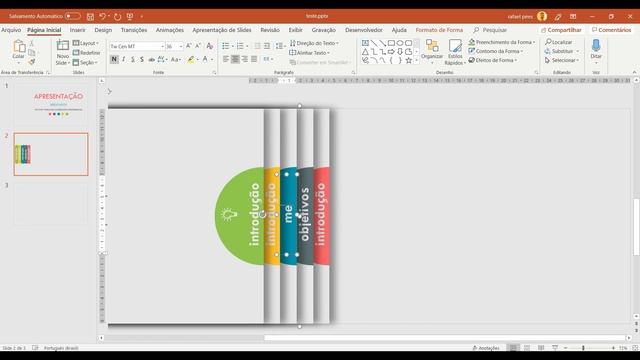Viewport: 640px width, 360px height.
Task: Click the save icon in title bar
Action: click(90, 16)
